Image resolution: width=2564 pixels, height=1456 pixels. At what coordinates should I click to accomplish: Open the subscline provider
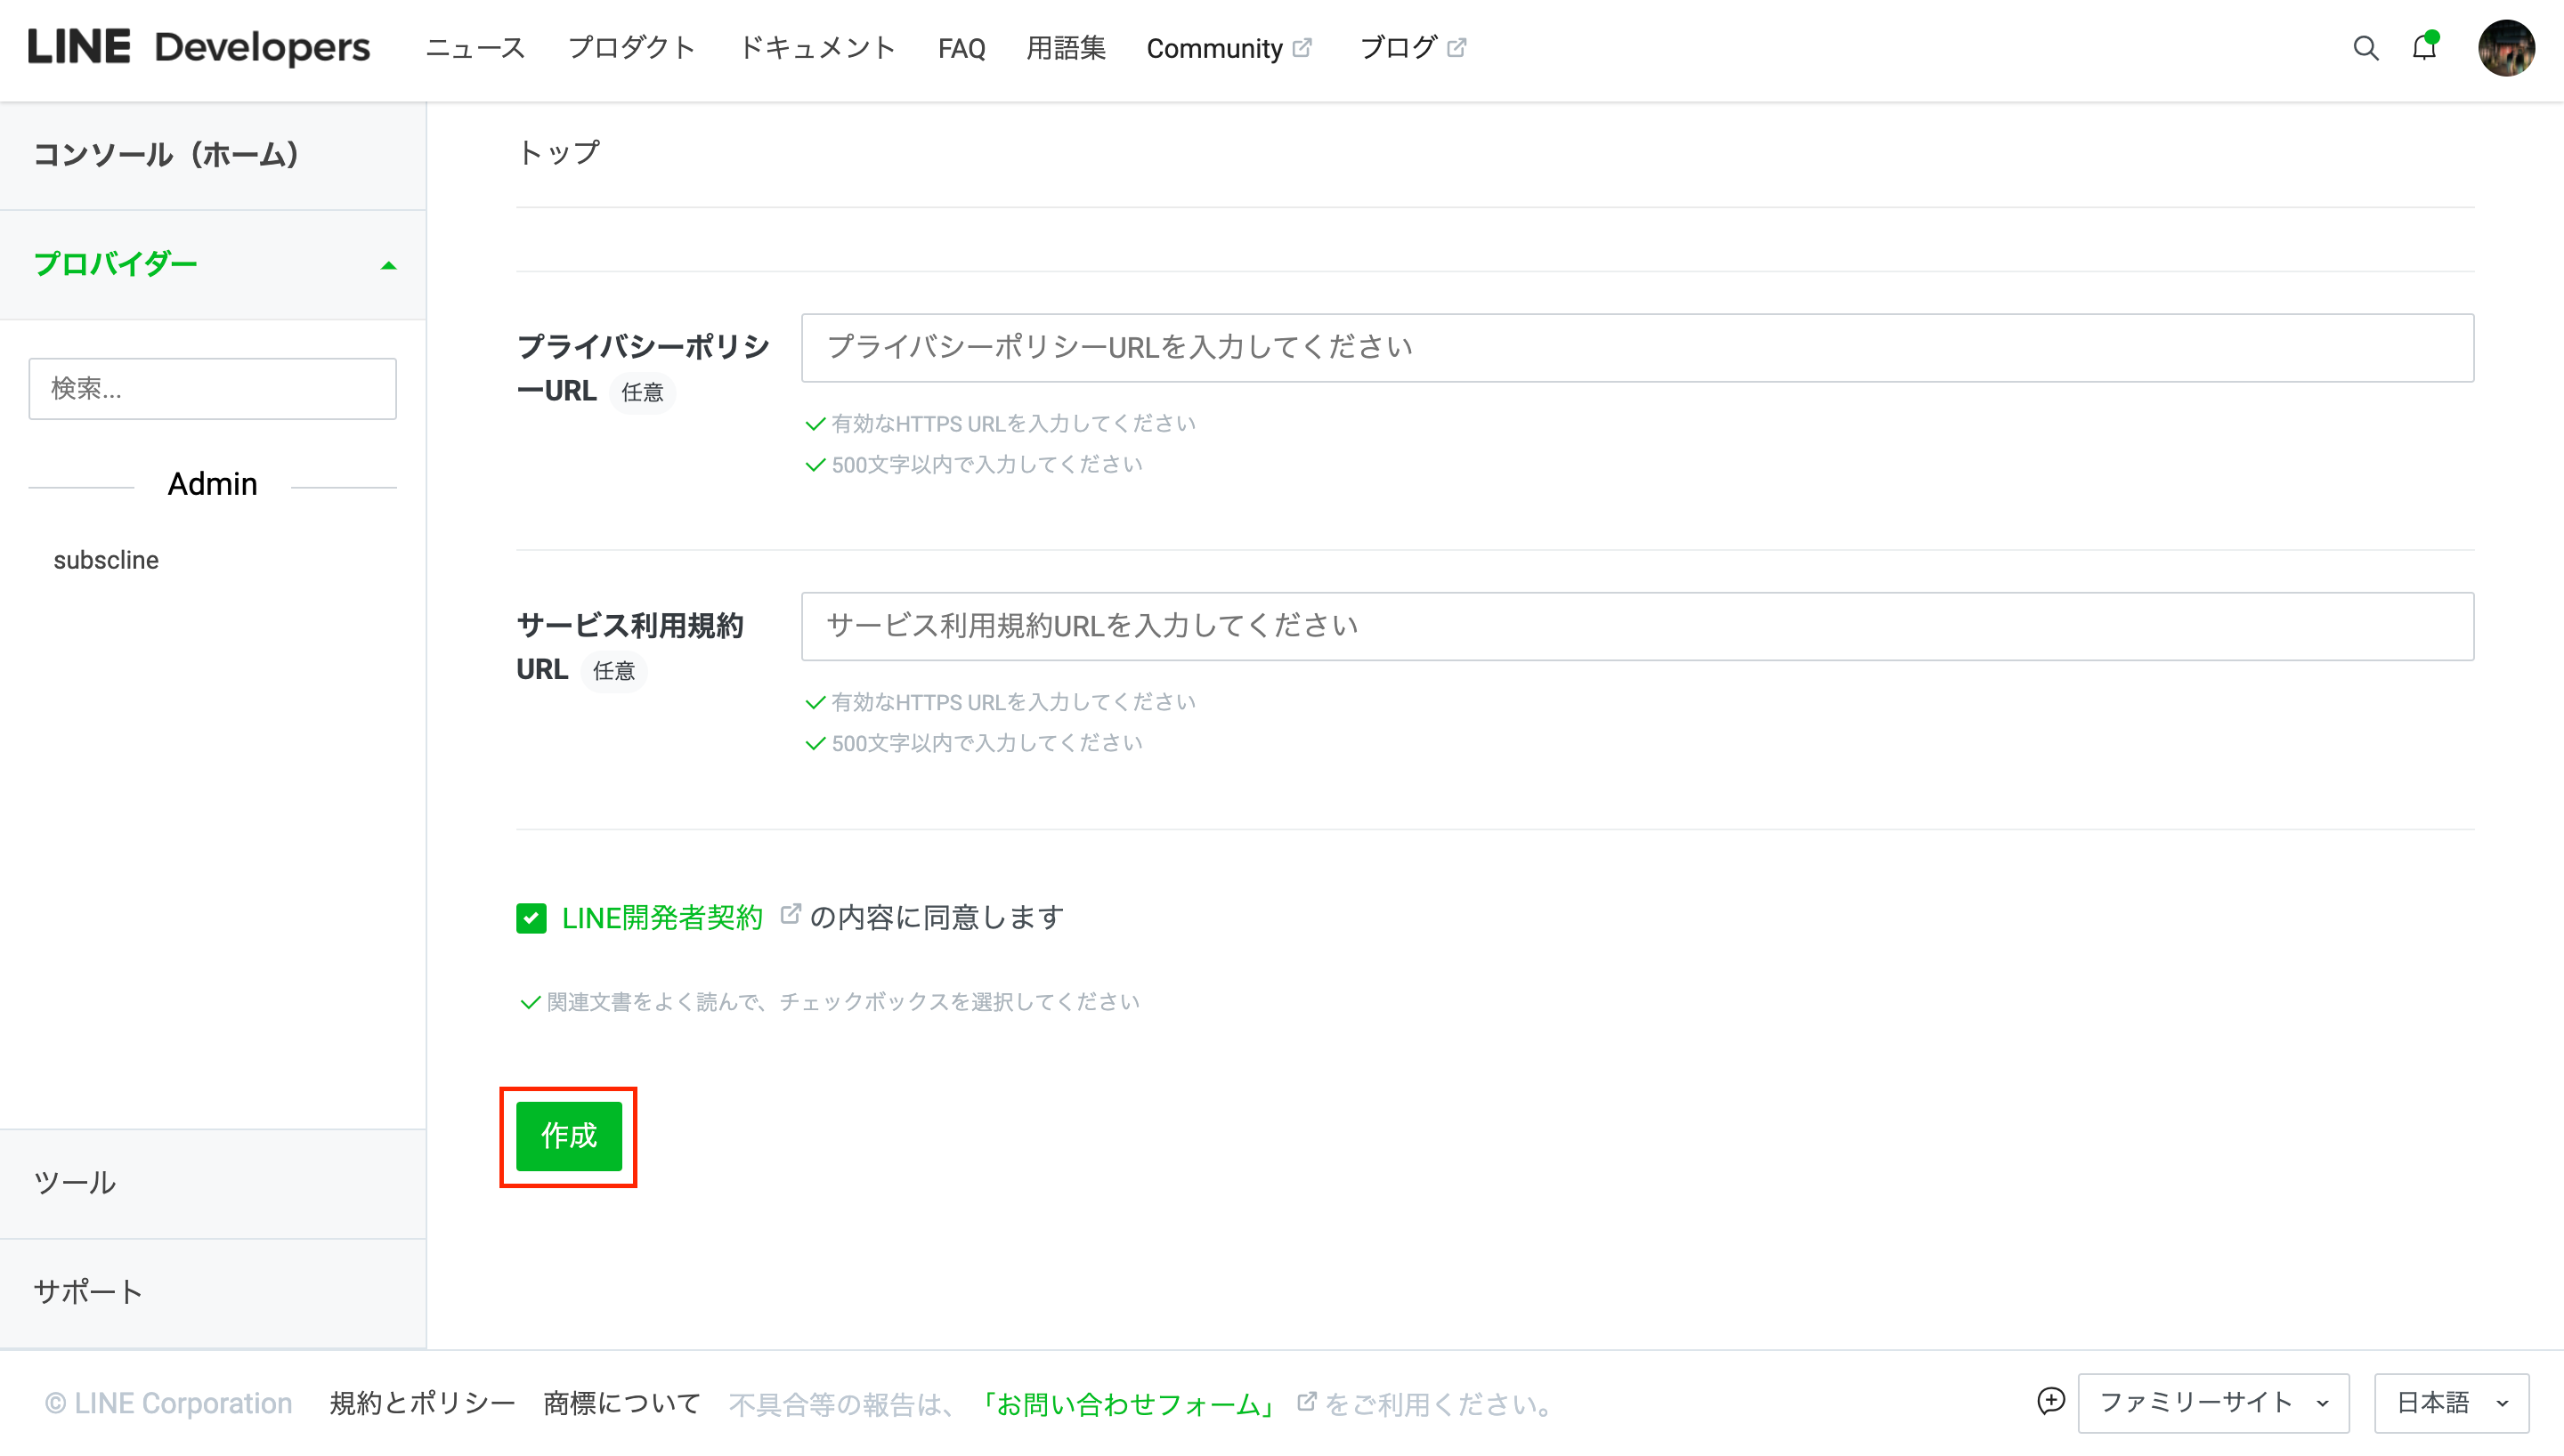tap(106, 560)
